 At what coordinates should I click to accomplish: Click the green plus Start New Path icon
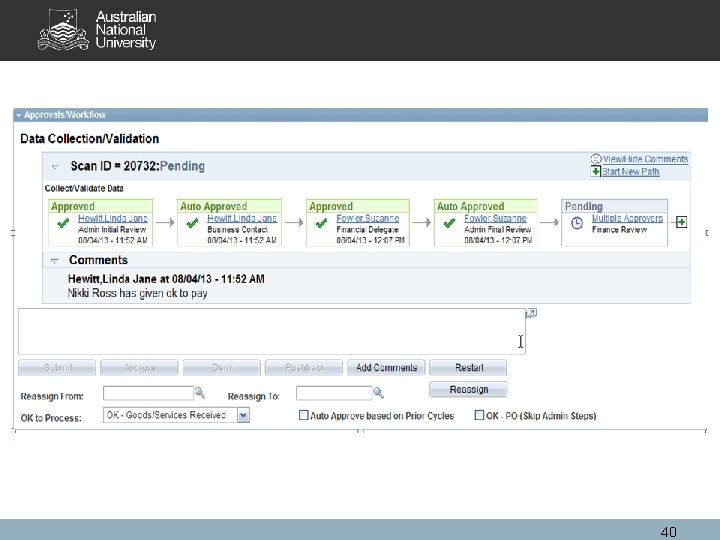point(596,171)
